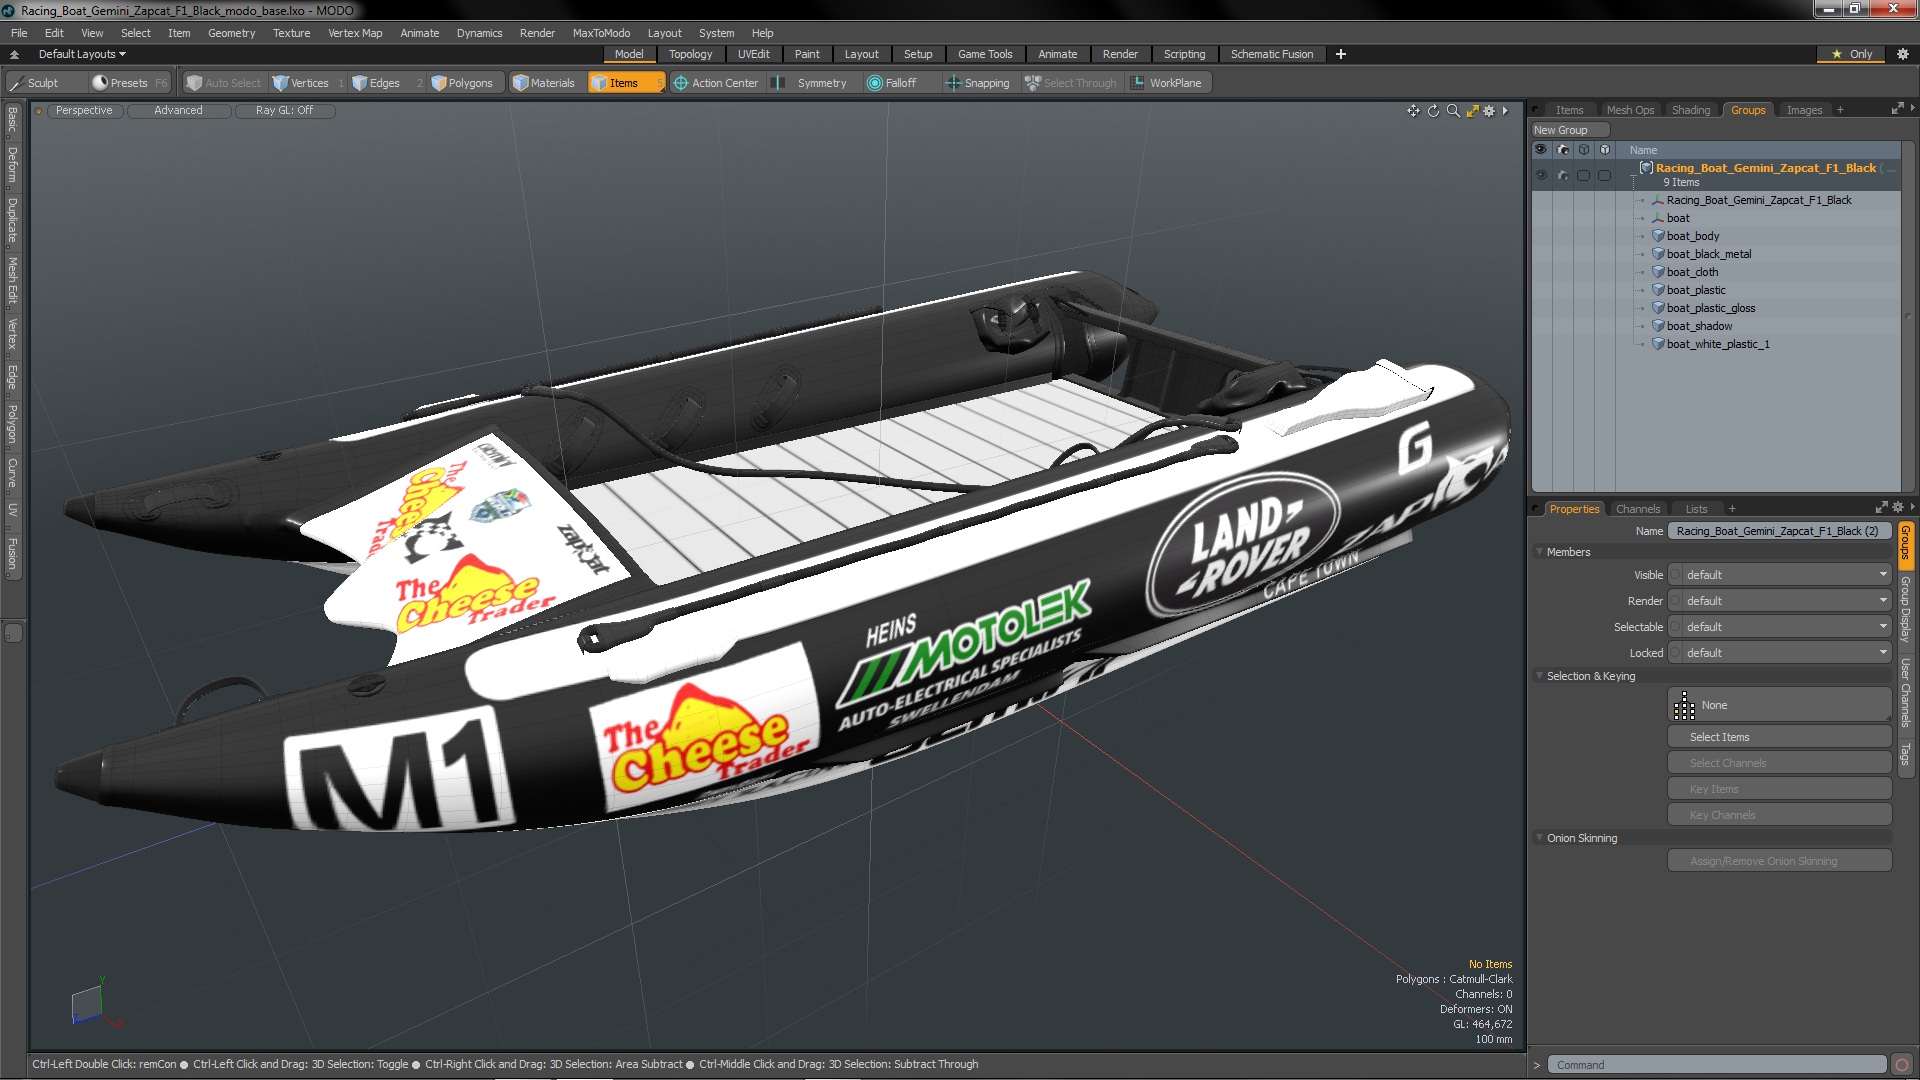Open the Texture menu

point(291,33)
